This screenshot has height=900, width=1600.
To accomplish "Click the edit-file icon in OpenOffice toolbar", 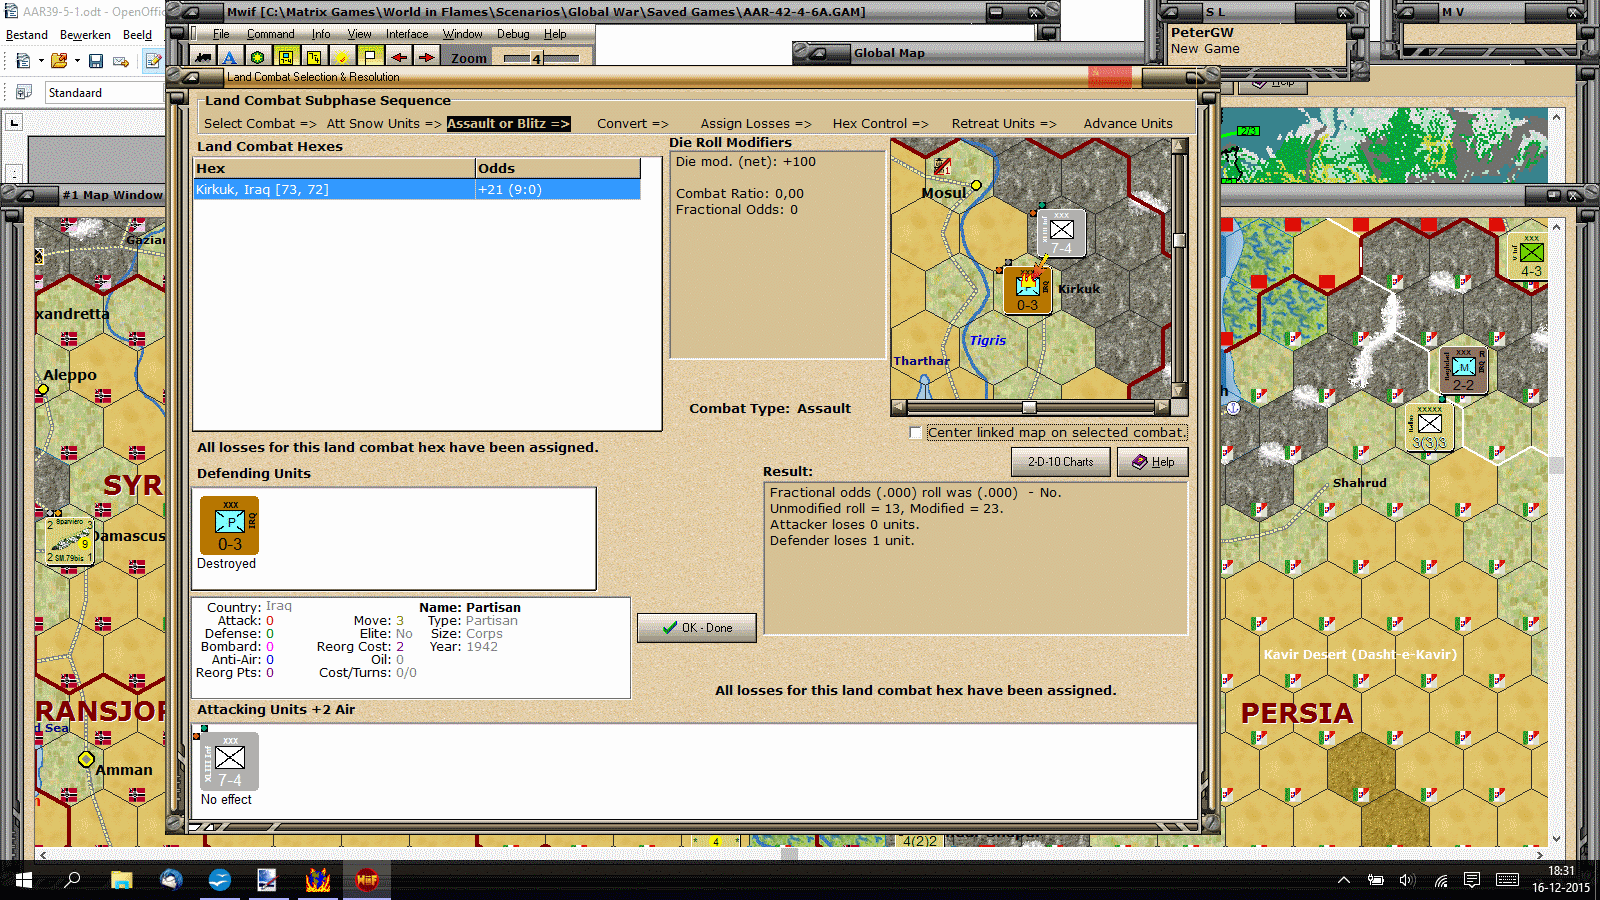I will 153,61.
